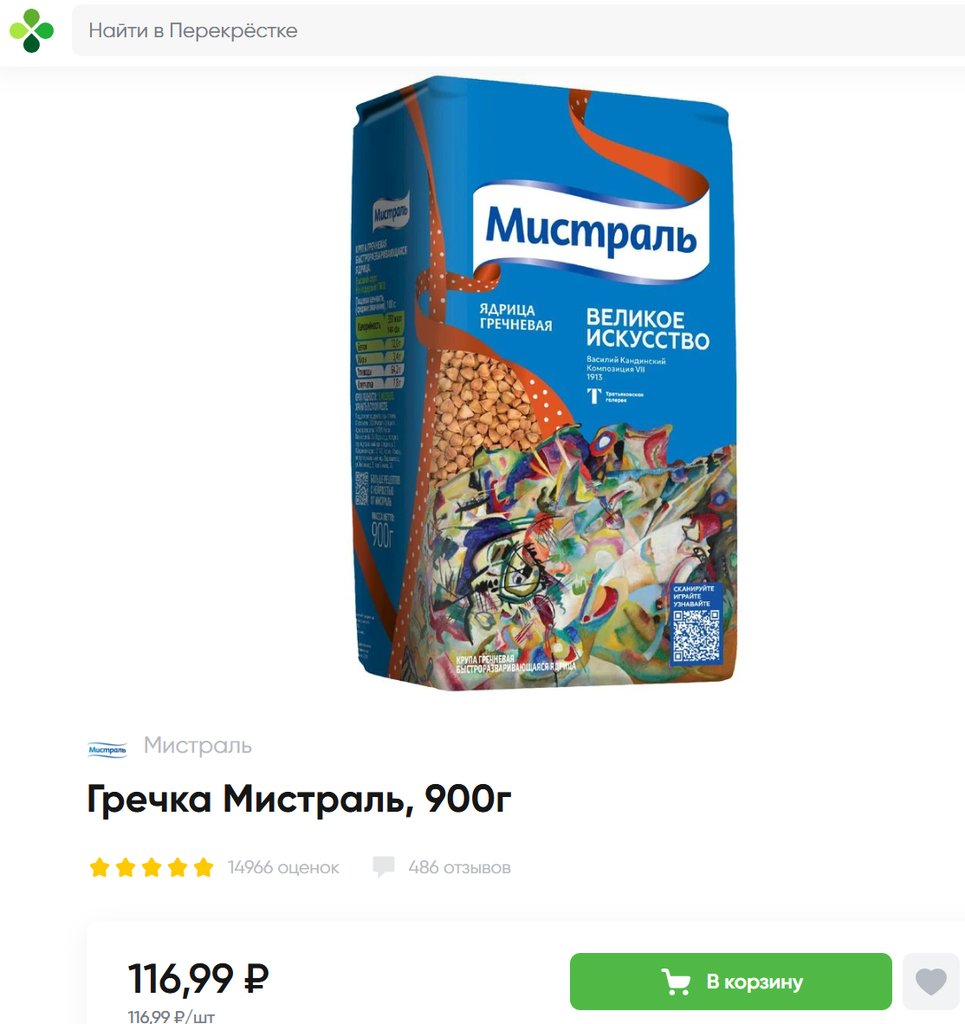The height and width of the screenshot is (1024, 965).
Task: Click the fourth rating star
Action: tap(178, 867)
